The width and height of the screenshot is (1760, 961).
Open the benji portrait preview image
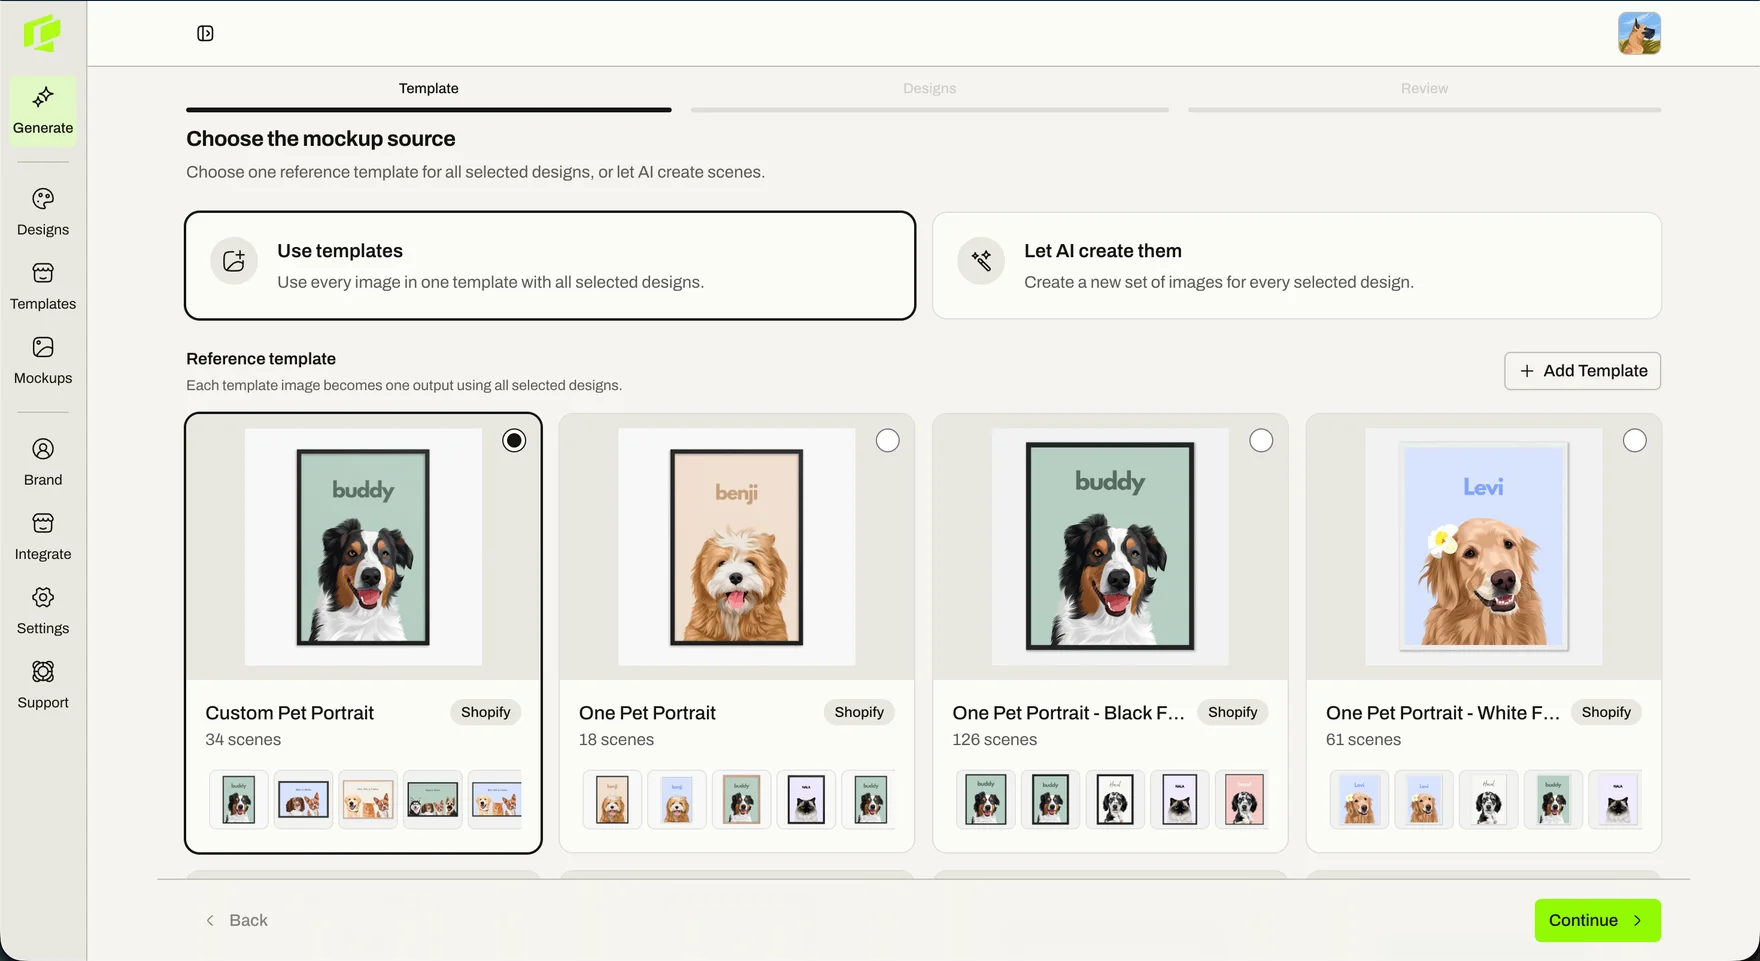(x=736, y=547)
